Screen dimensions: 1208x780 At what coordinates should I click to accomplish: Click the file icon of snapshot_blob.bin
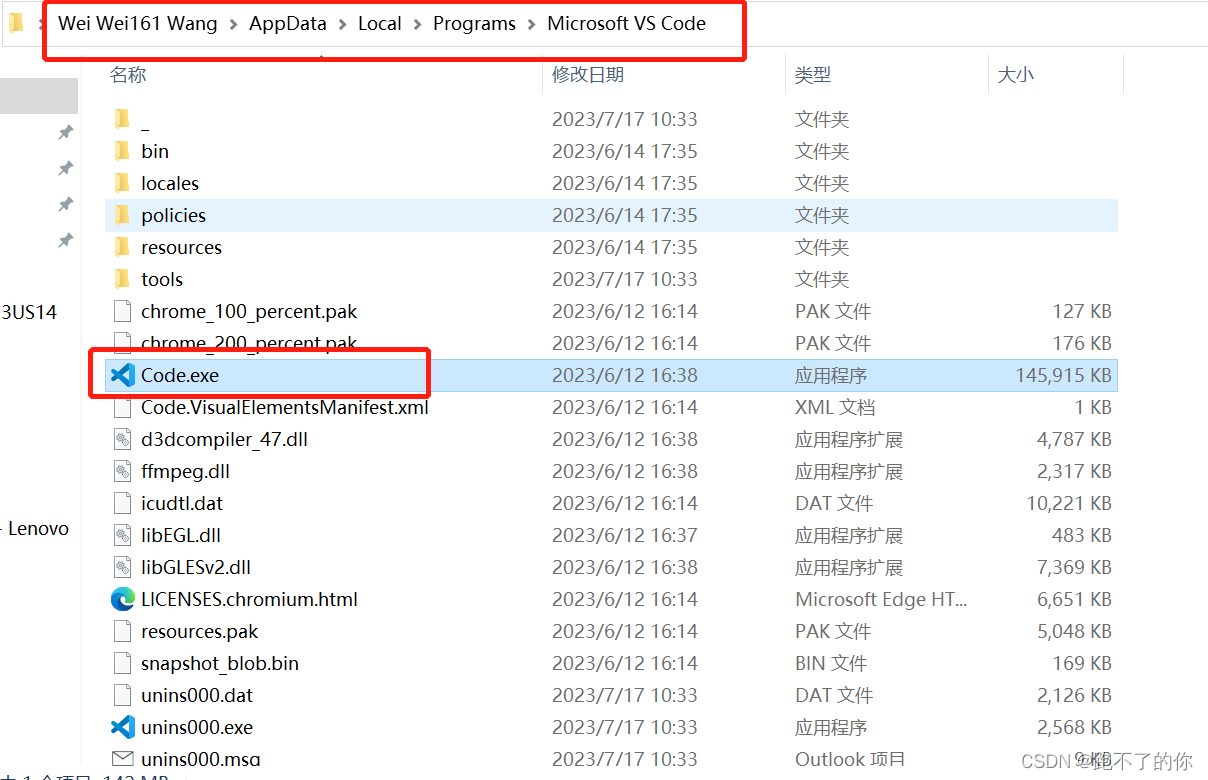tap(122, 663)
